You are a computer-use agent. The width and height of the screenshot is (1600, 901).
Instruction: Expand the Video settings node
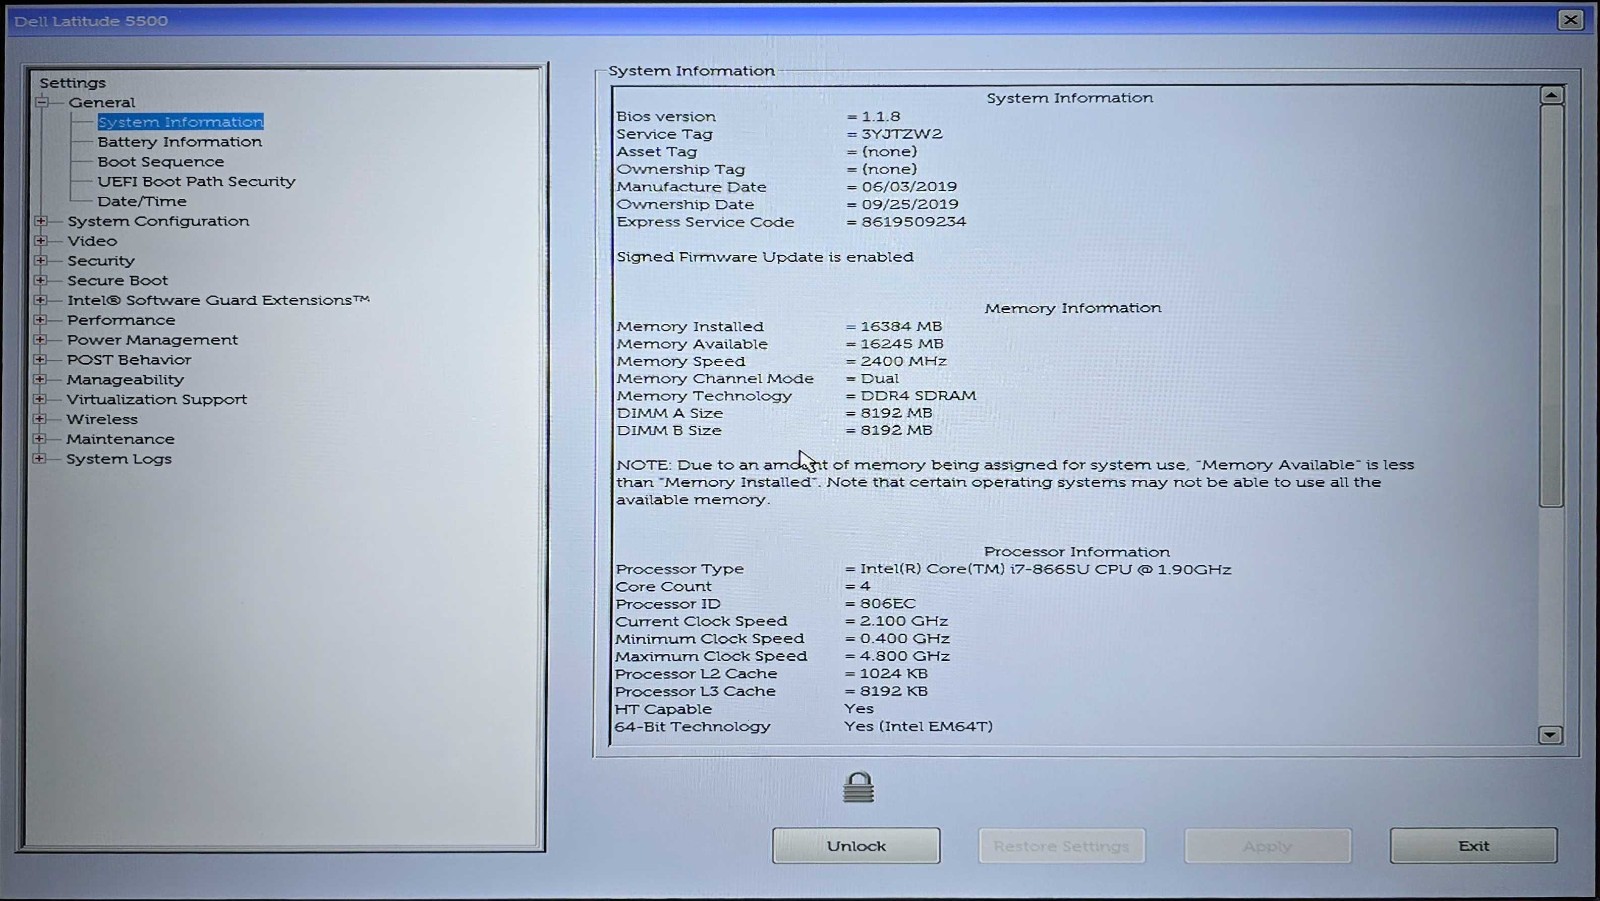[x=41, y=241]
